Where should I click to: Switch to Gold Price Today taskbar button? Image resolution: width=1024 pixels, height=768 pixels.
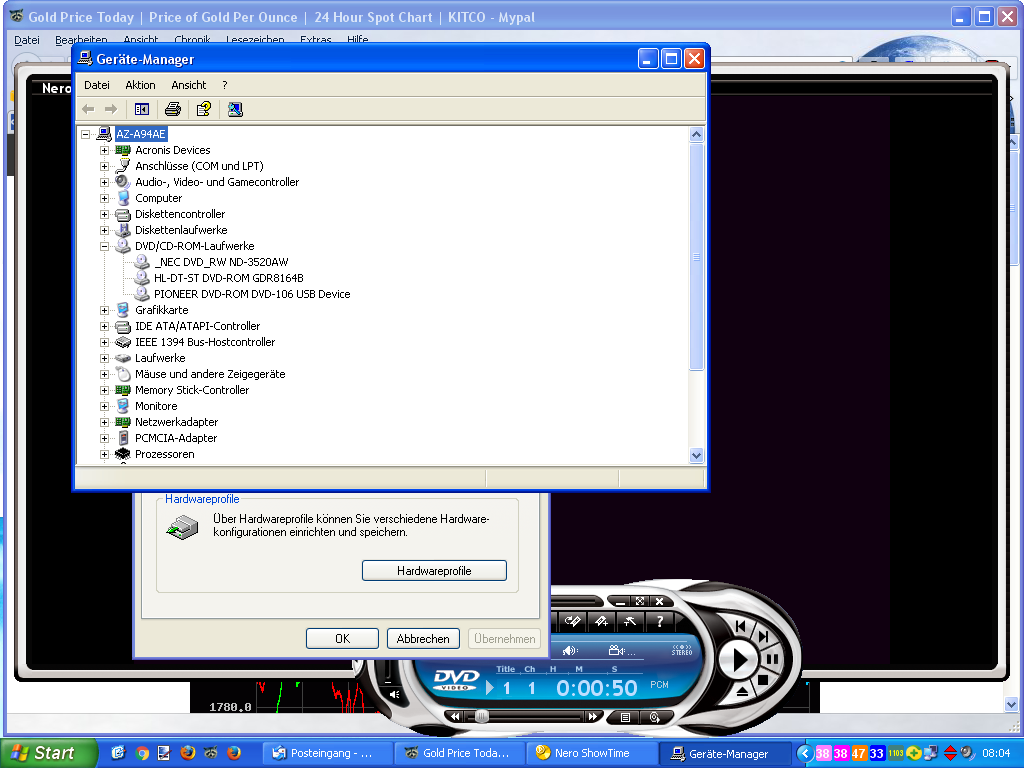[x=460, y=753]
